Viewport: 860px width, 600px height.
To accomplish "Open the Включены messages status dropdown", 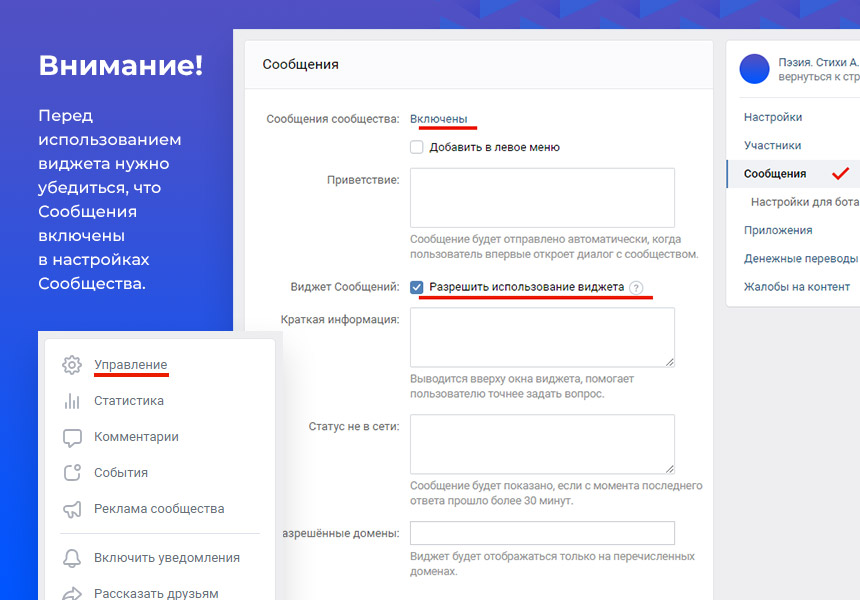I will click(438, 119).
